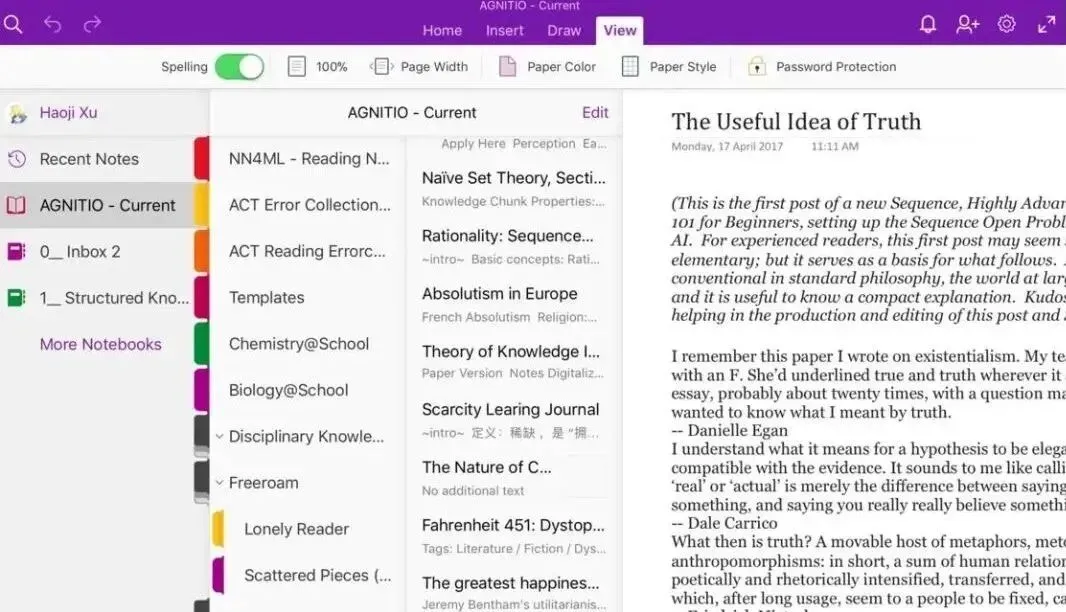Open settings gear icon
The width and height of the screenshot is (1066, 612).
click(x=1006, y=24)
